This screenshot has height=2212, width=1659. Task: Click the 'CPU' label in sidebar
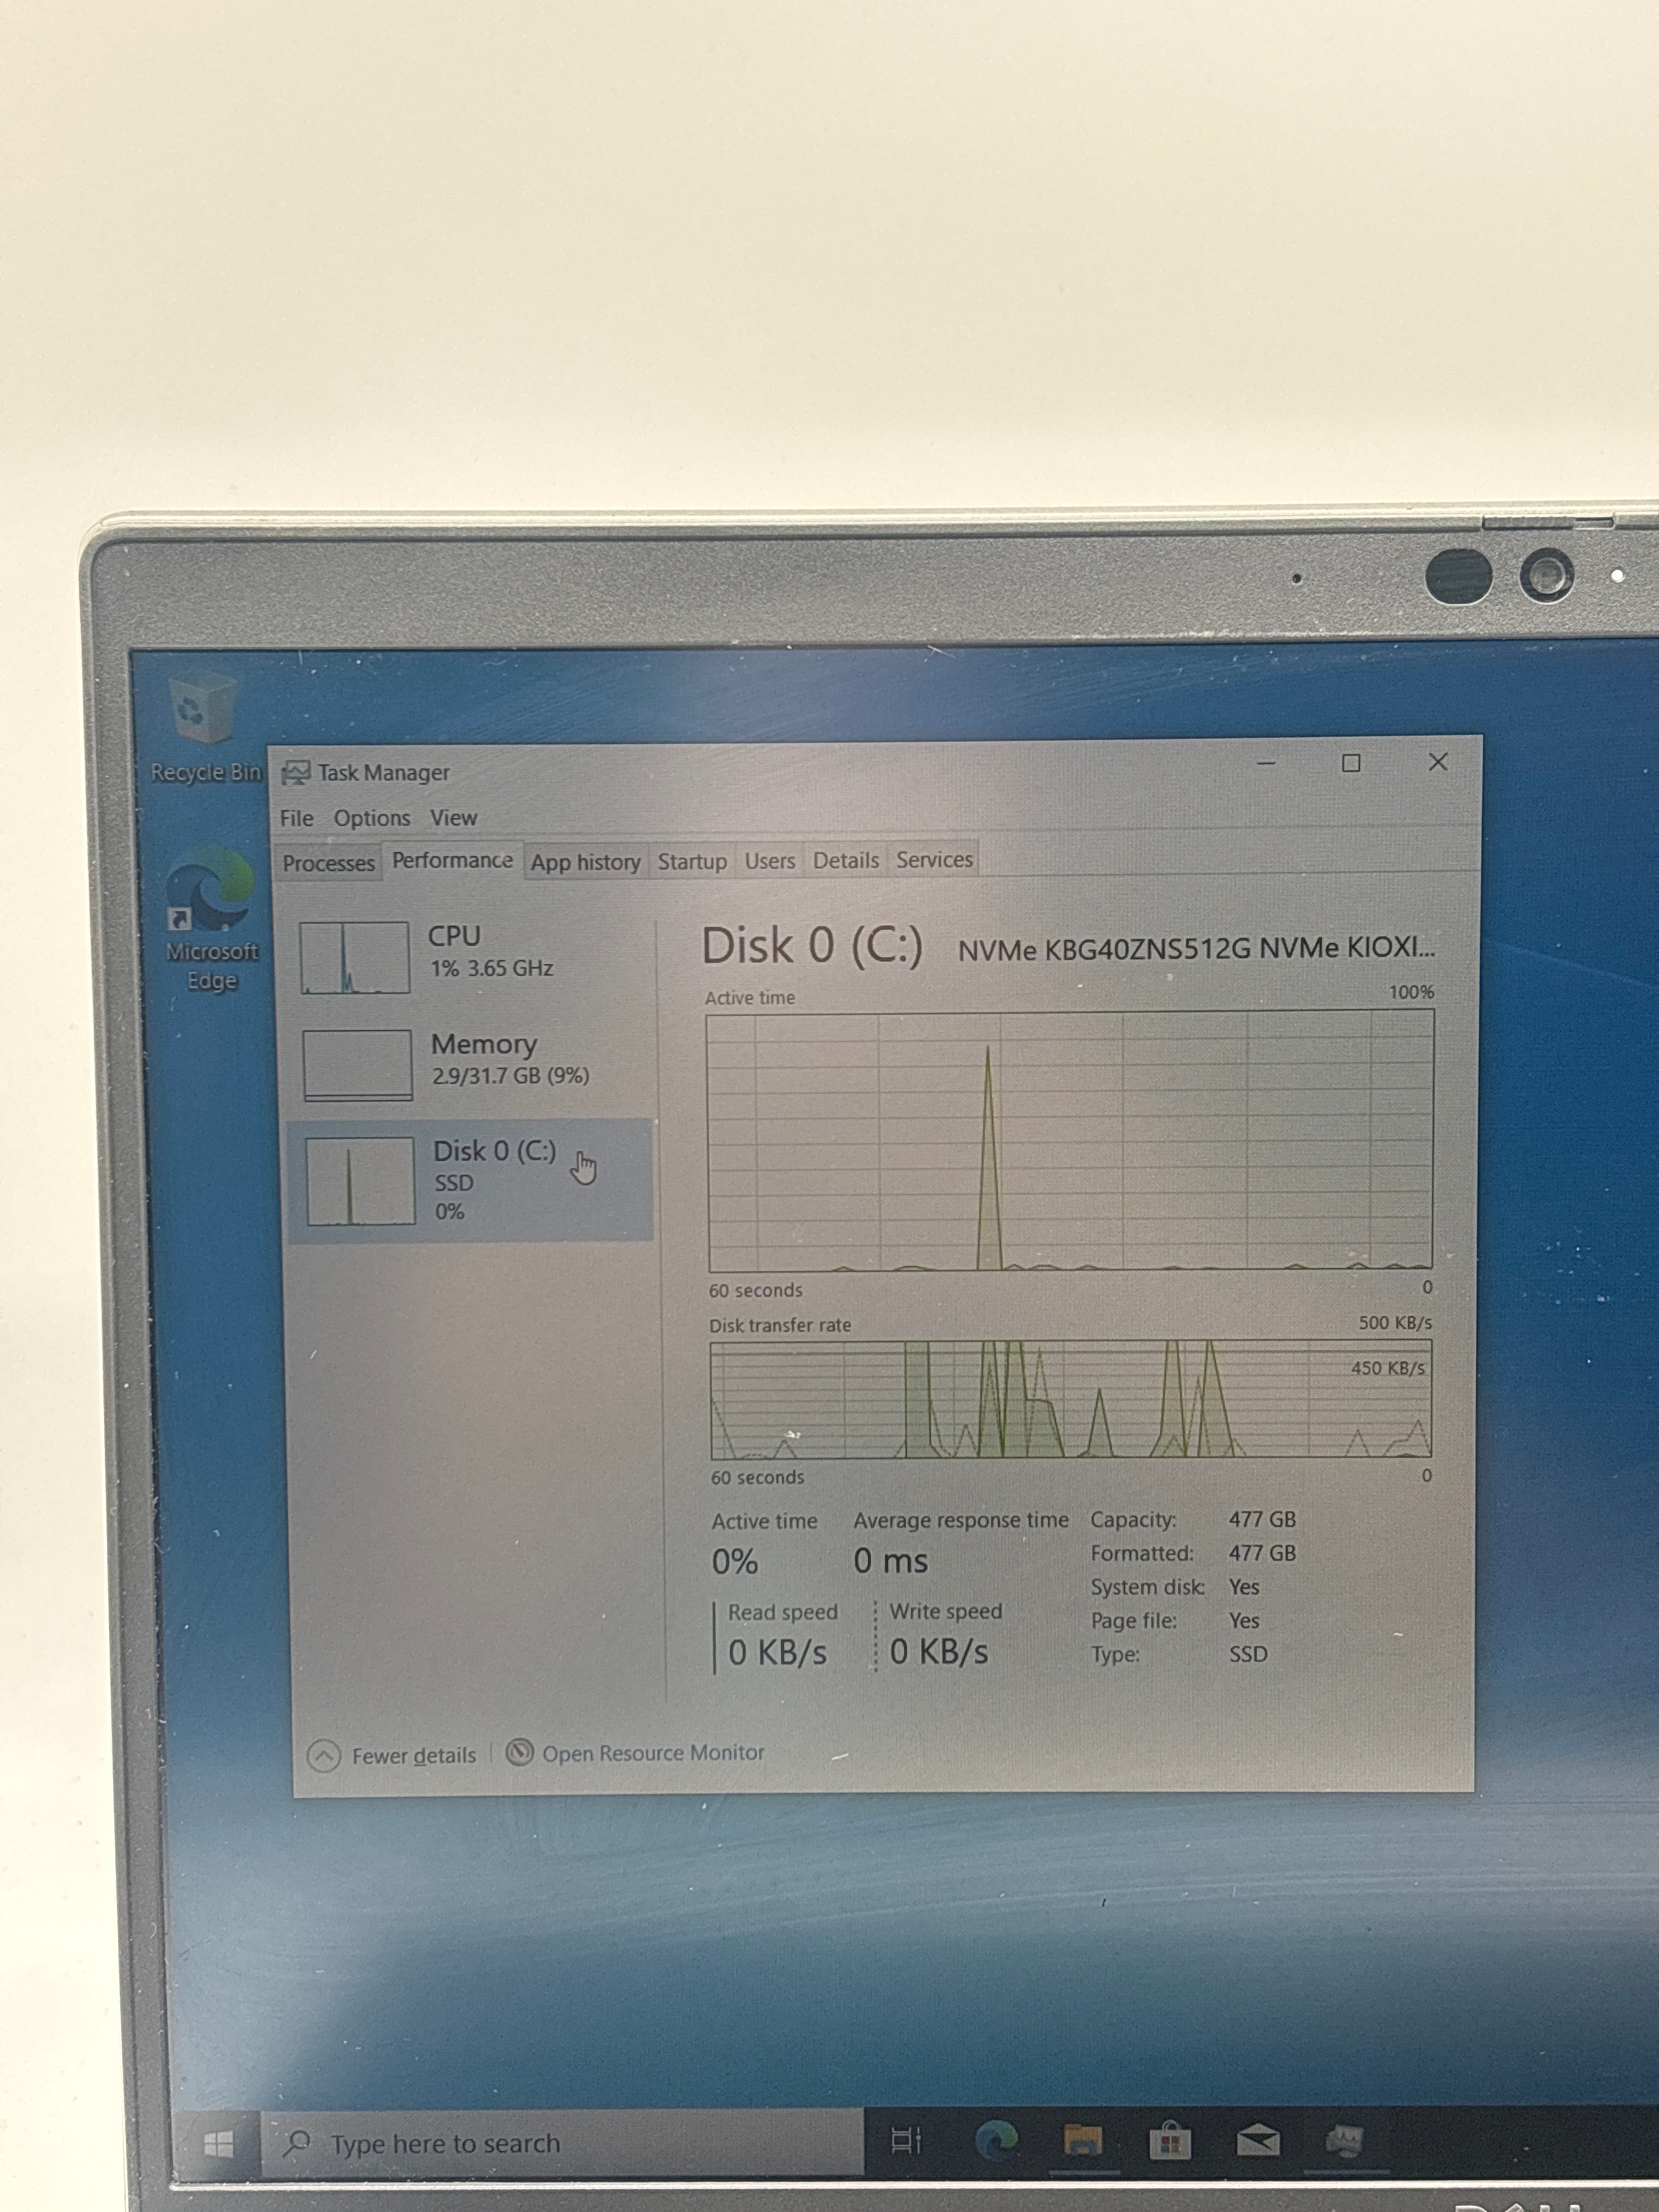point(454,936)
